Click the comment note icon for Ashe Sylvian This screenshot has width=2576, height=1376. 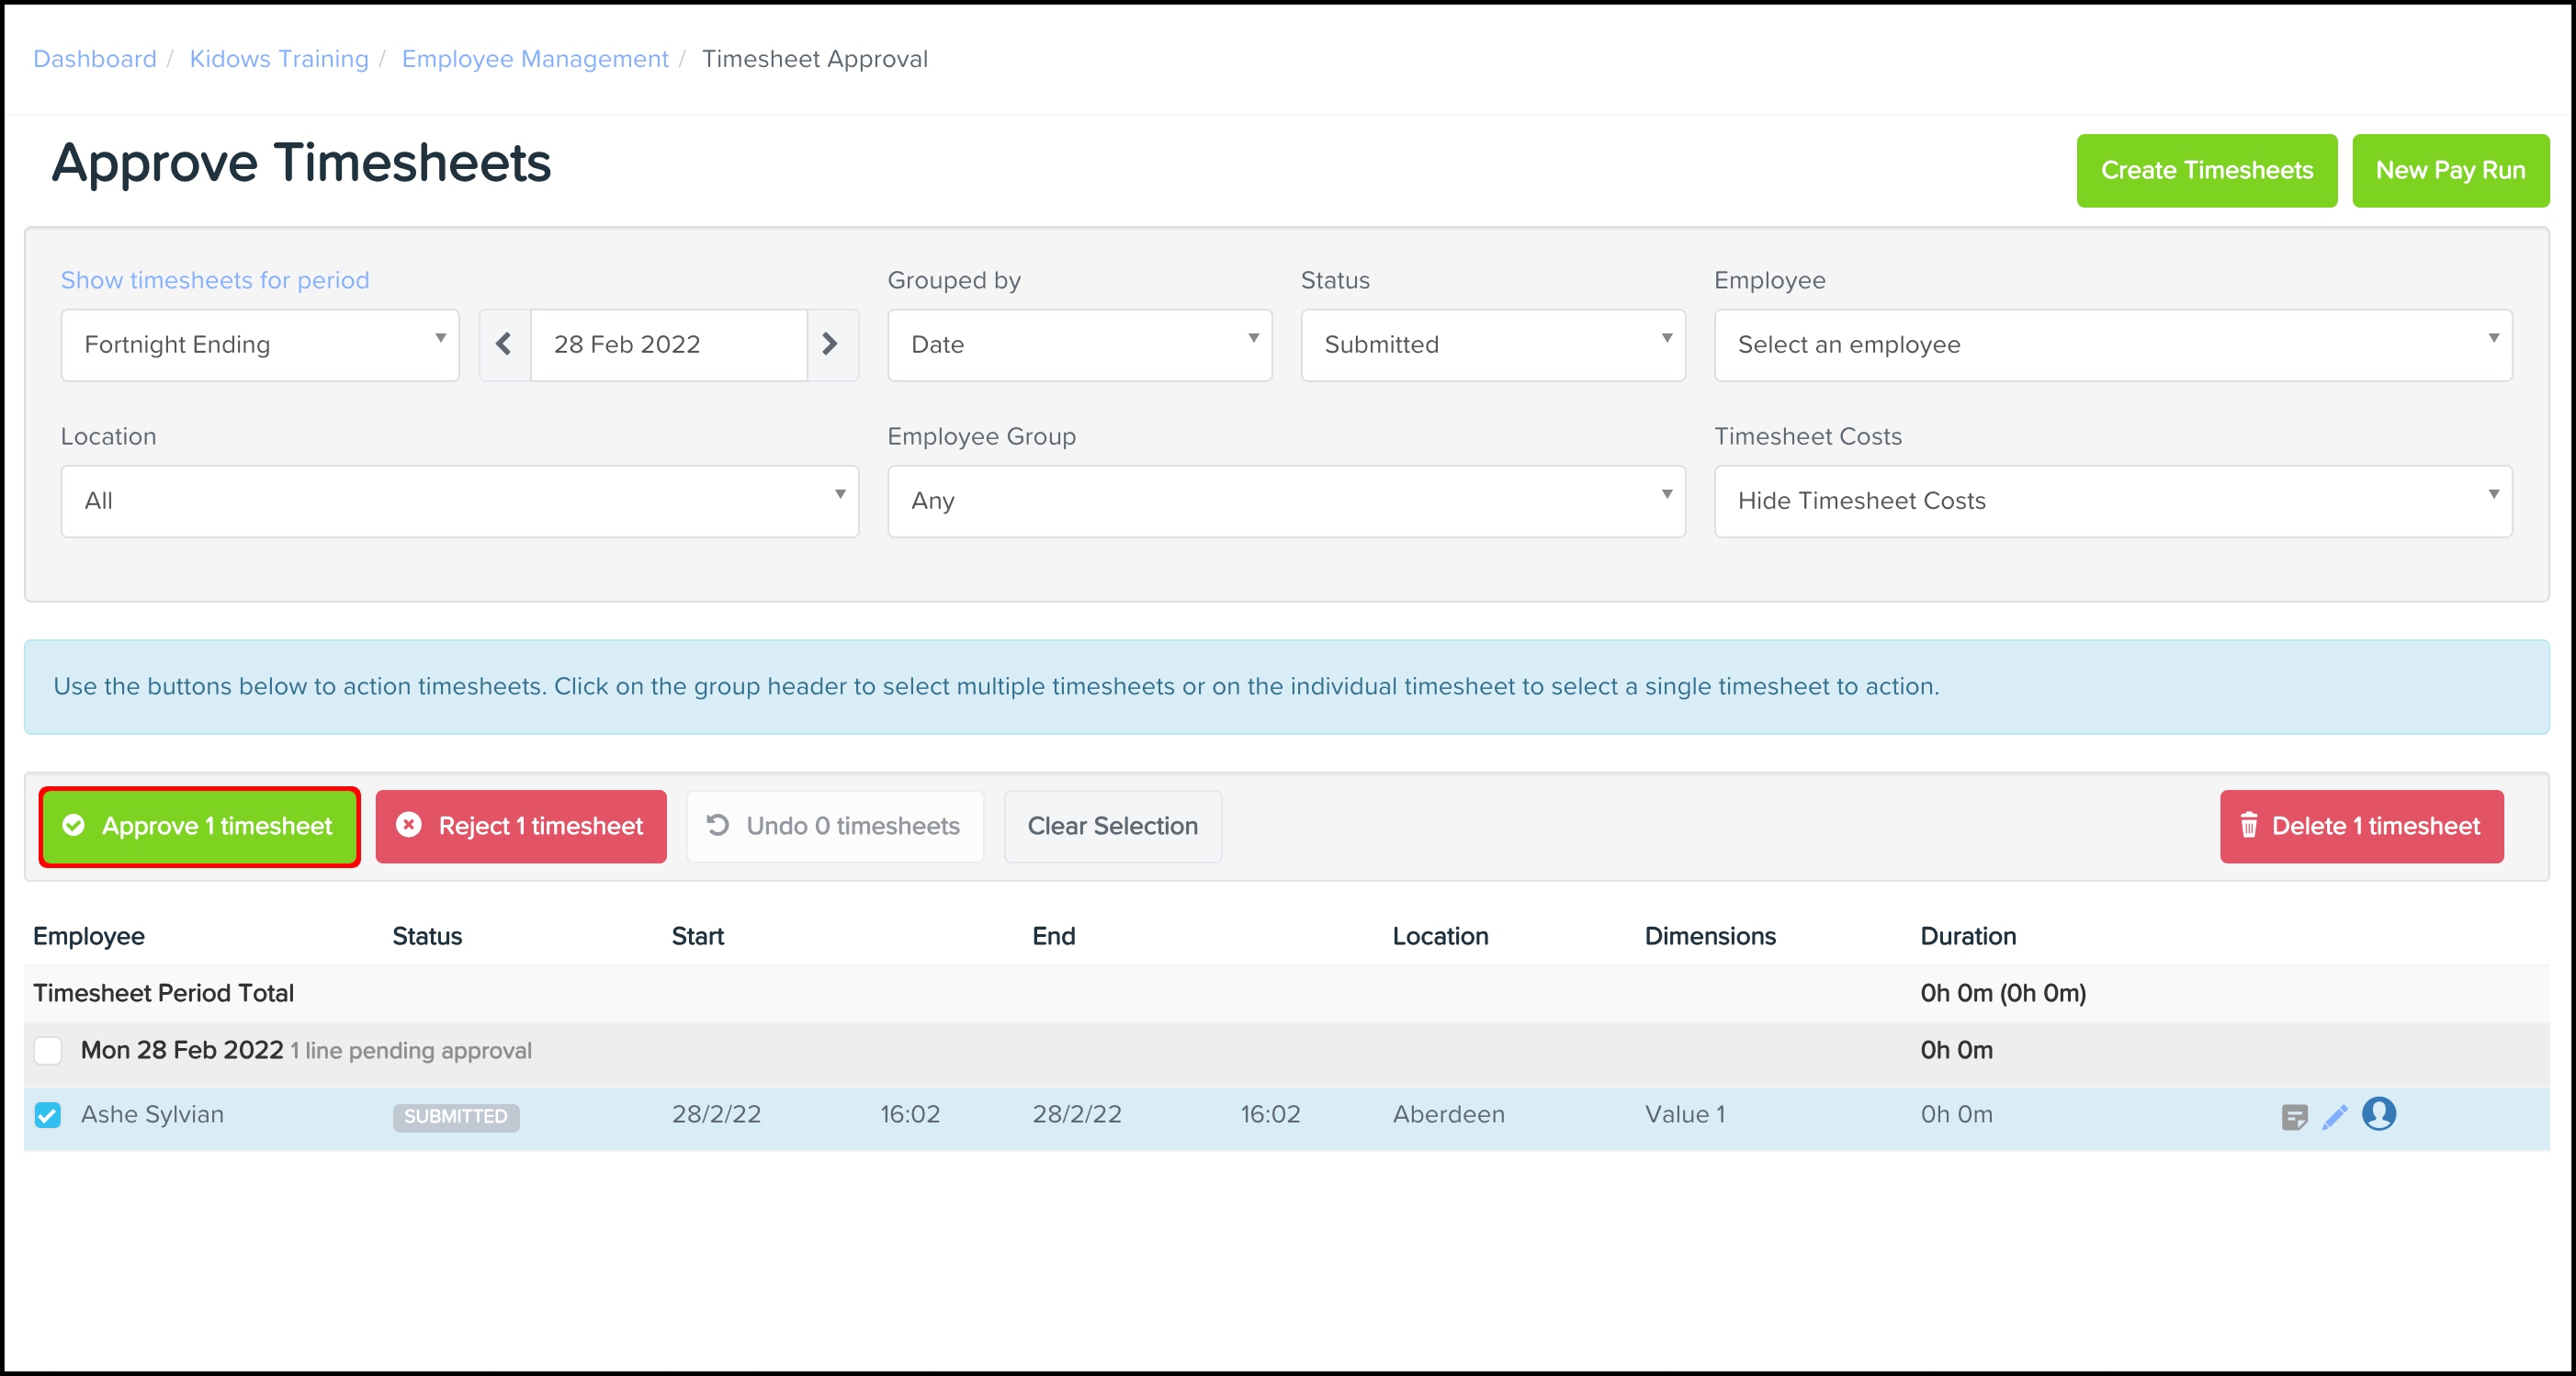point(2294,1116)
